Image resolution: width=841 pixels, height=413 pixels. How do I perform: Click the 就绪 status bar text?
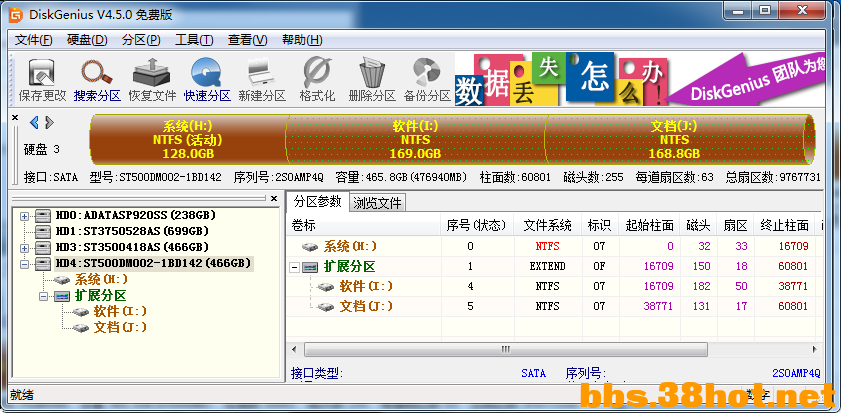click(22, 395)
